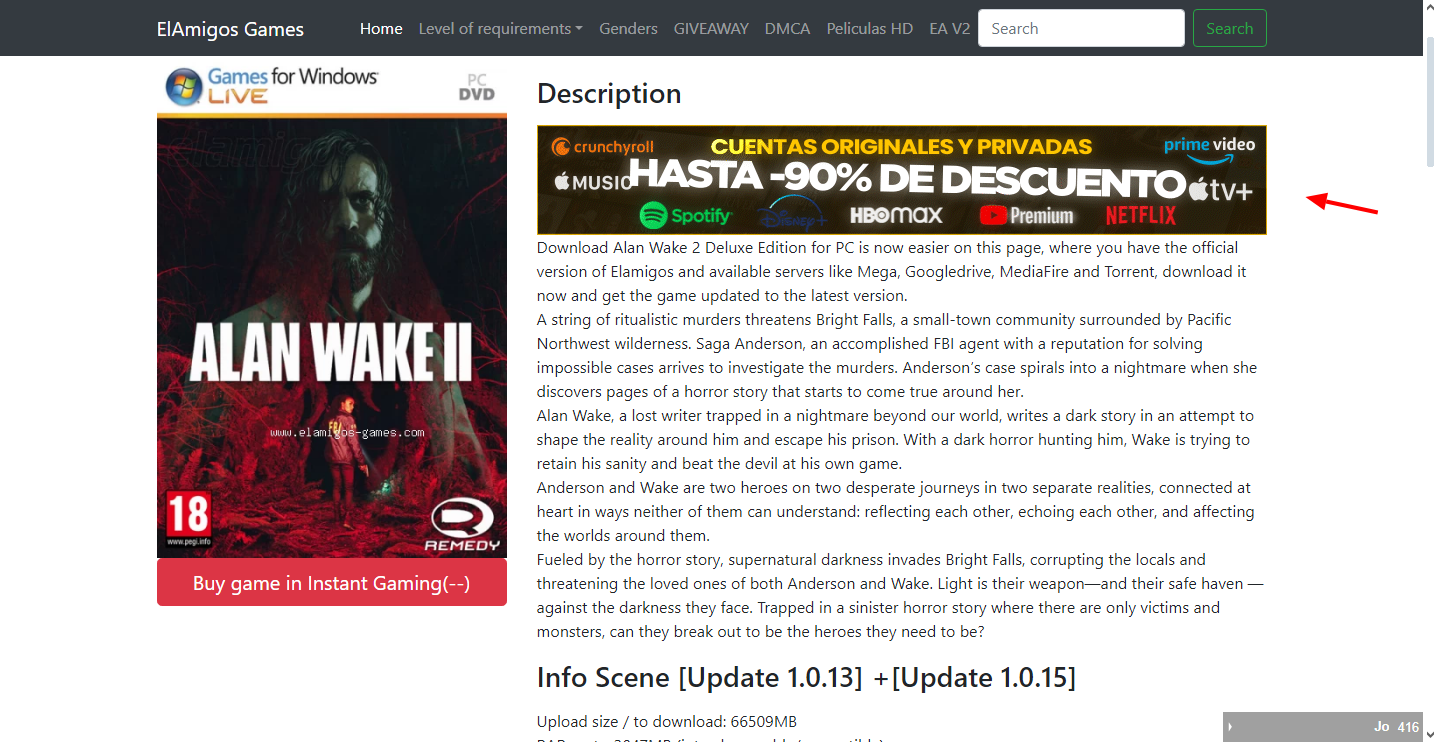Click the Crunchyroll logo in the banner
Screen dimensions: 1438x742
click(x=602, y=147)
